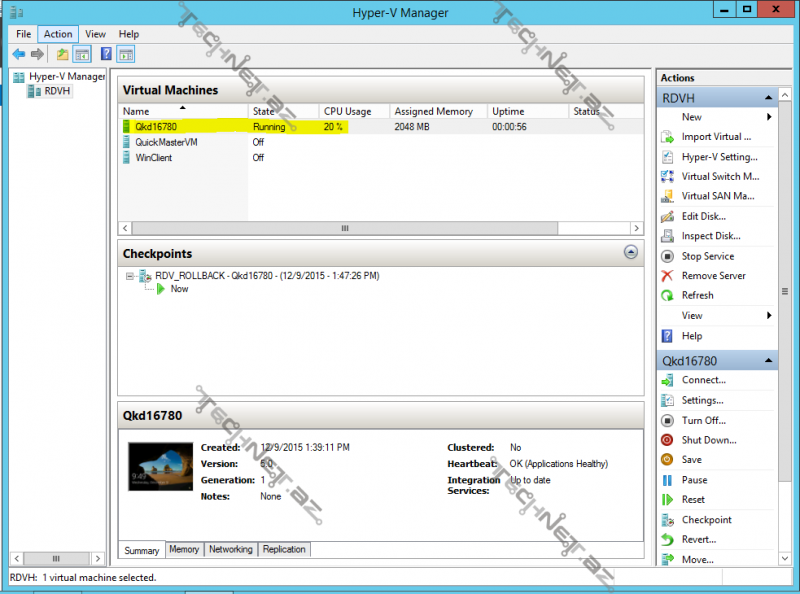Click the Help question mark toolbar icon
This screenshot has width=800, height=594.
coord(106,54)
